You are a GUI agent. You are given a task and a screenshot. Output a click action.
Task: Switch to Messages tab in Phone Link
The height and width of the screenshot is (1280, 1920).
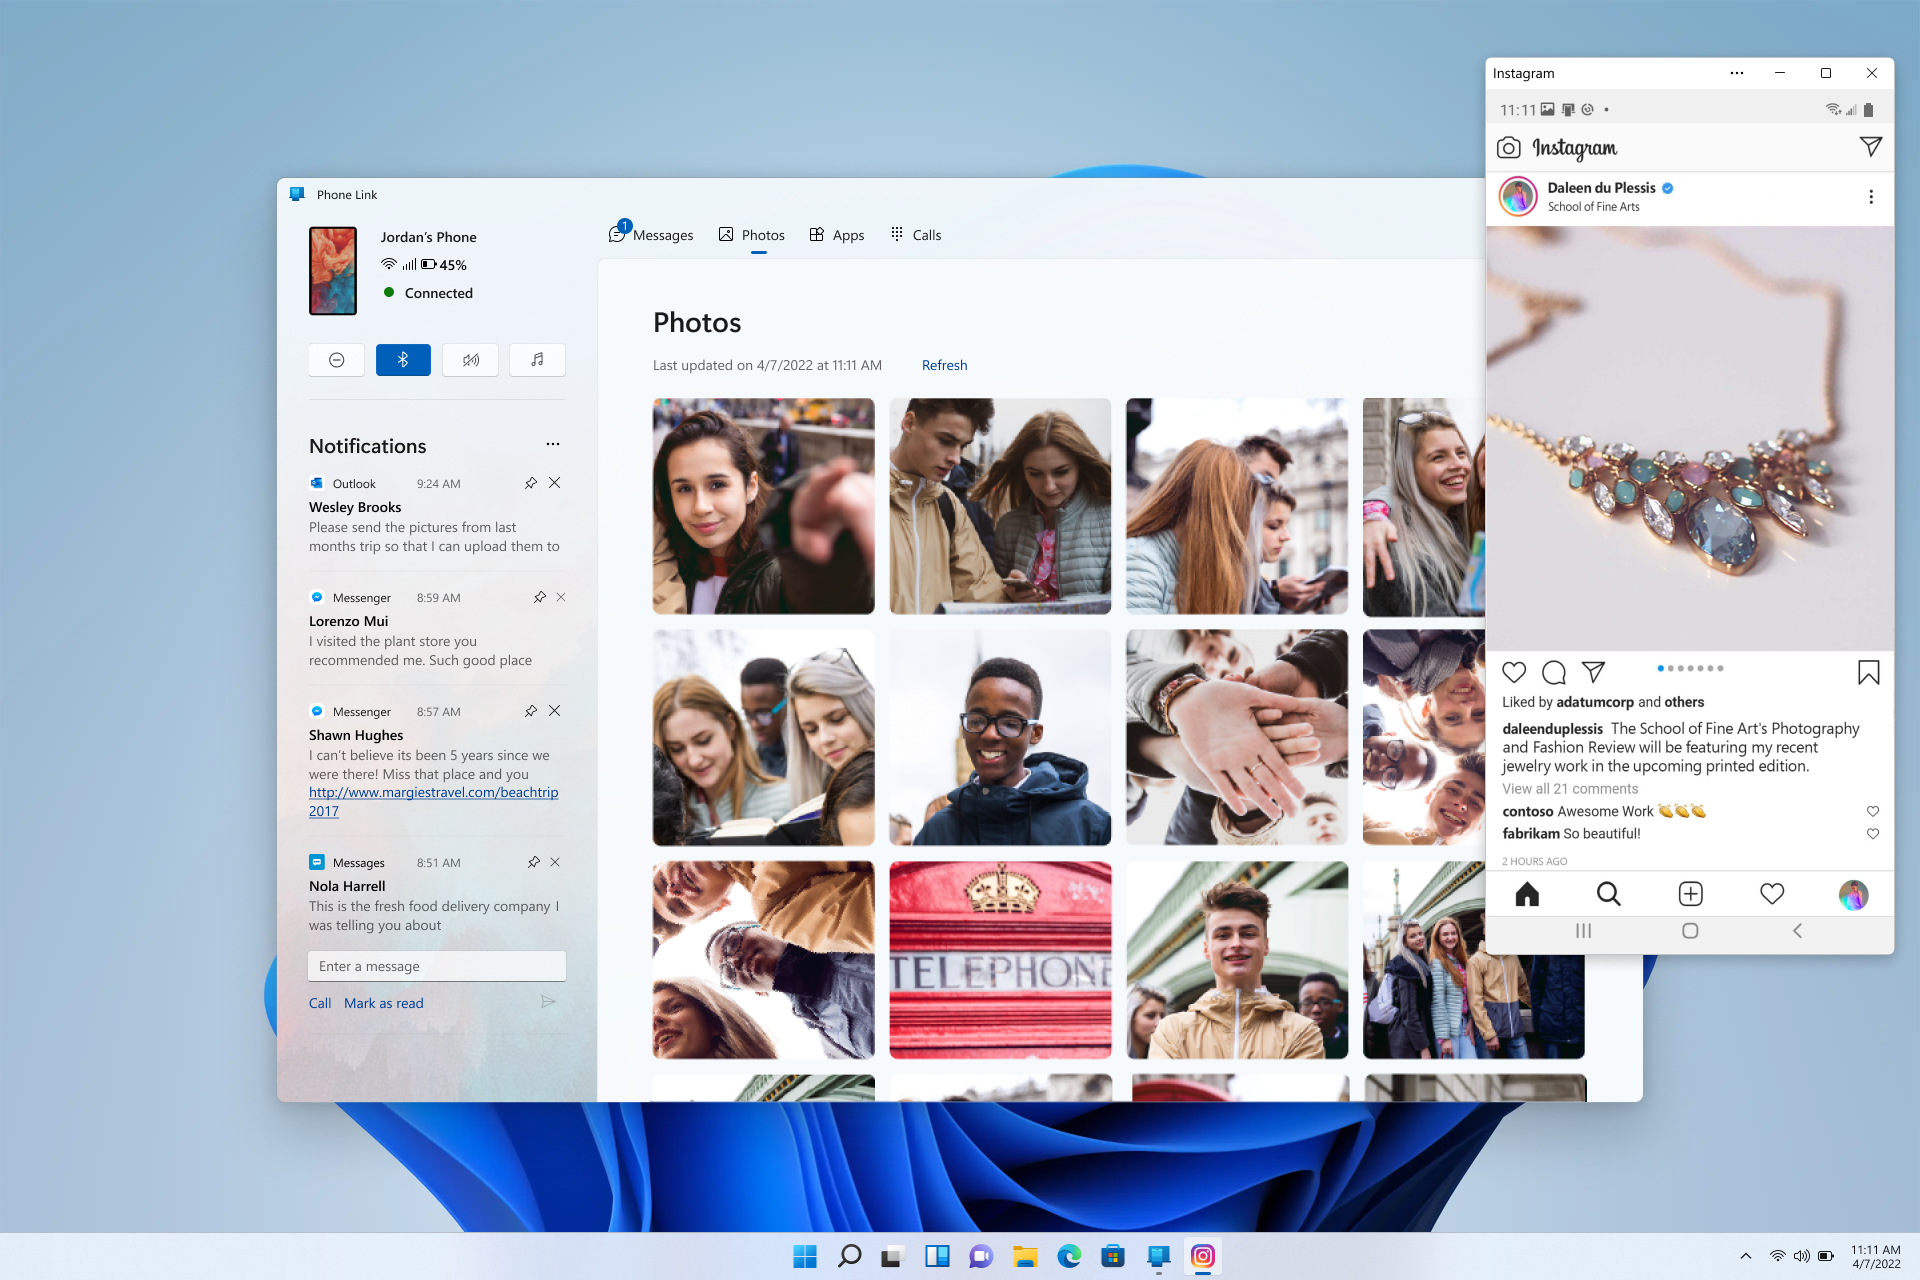(651, 234)
